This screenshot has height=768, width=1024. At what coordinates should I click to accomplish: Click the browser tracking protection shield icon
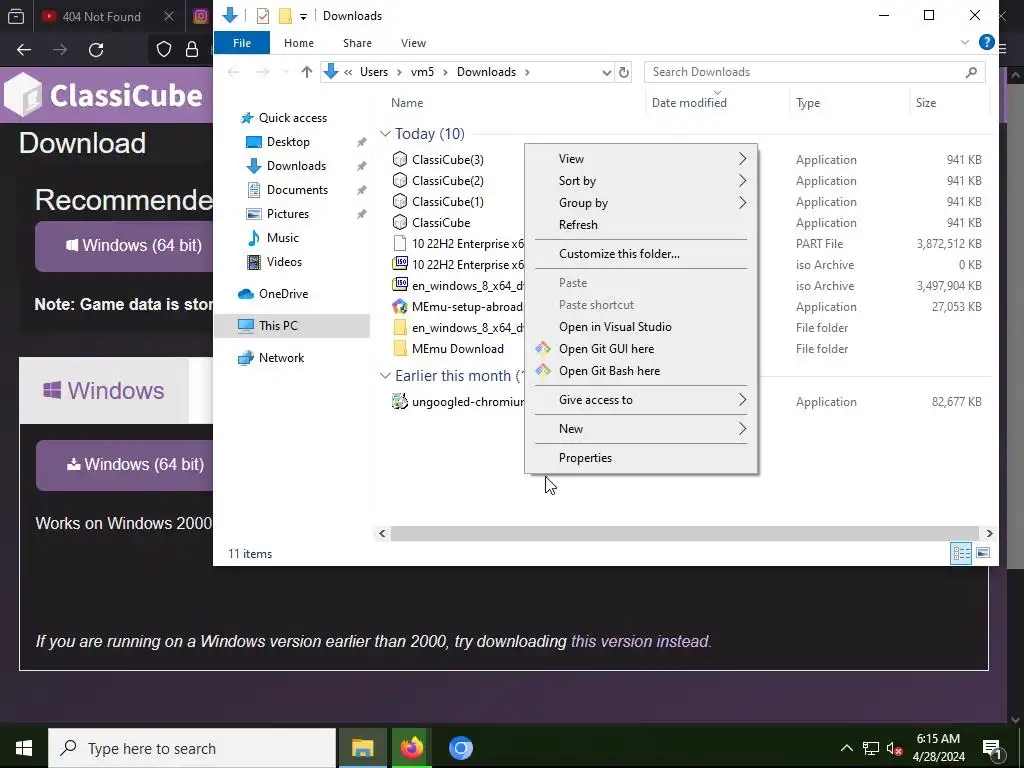(163, 50)
